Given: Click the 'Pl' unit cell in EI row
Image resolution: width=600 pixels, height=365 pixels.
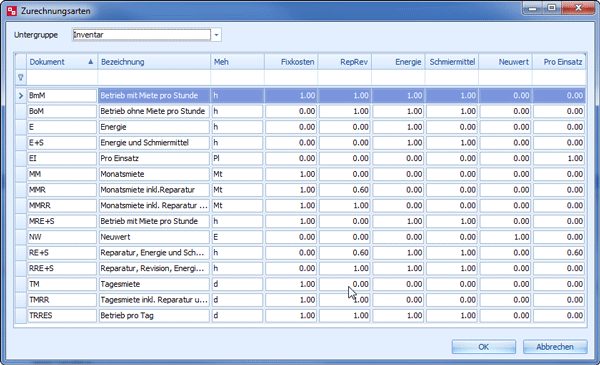Looking at the screenshot, I should click(237, 158).
